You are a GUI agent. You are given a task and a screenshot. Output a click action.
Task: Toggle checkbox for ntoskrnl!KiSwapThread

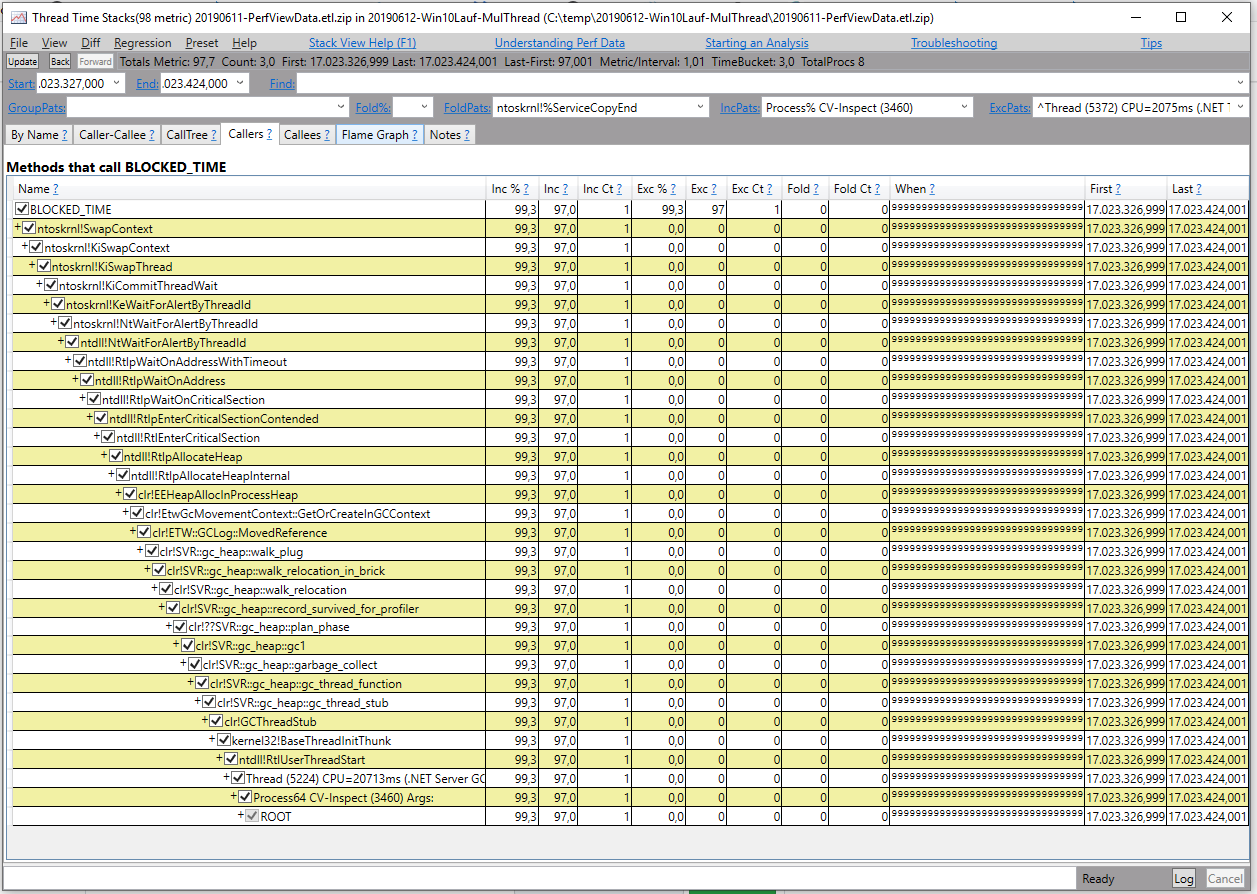point(44,267)
